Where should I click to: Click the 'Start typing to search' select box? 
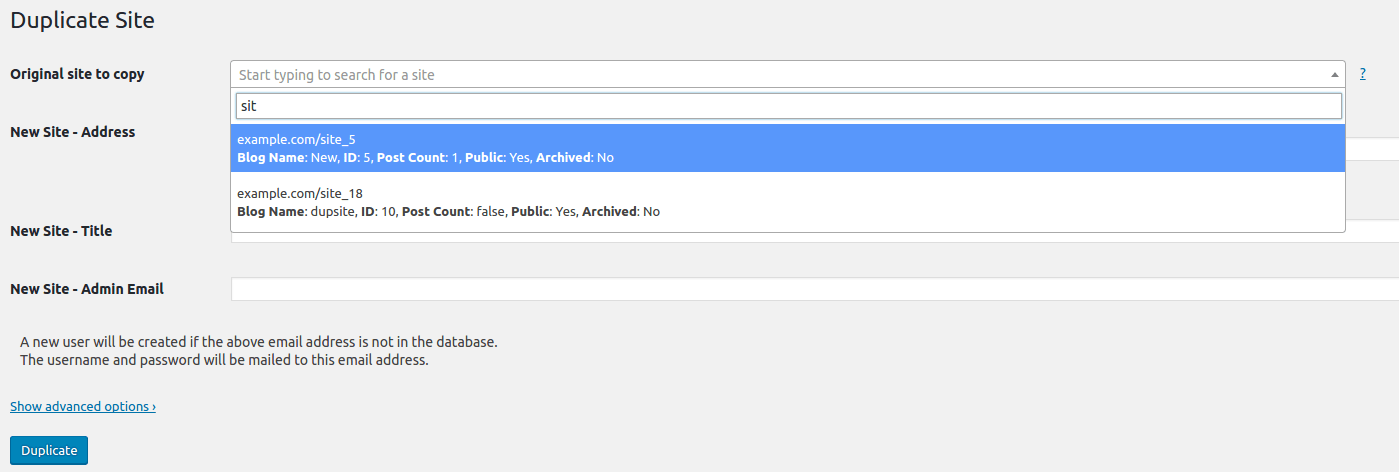click(788, 74)
